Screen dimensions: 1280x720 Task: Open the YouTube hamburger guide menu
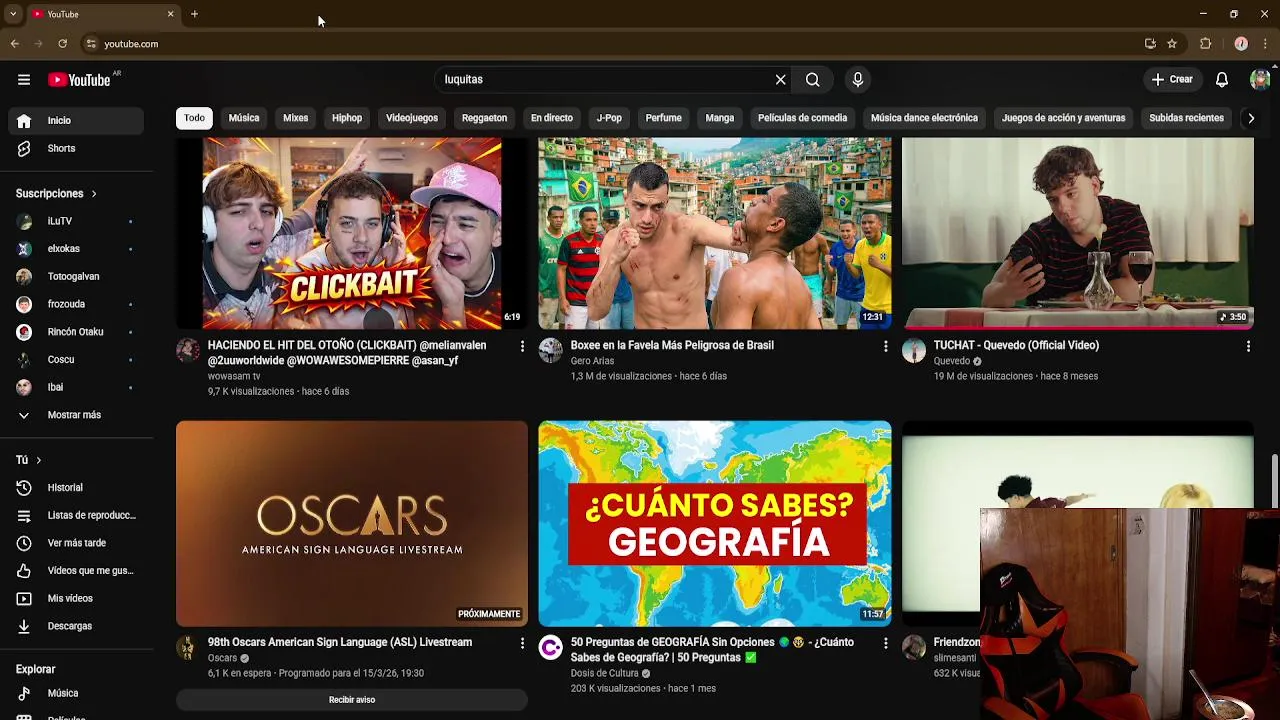24,80
